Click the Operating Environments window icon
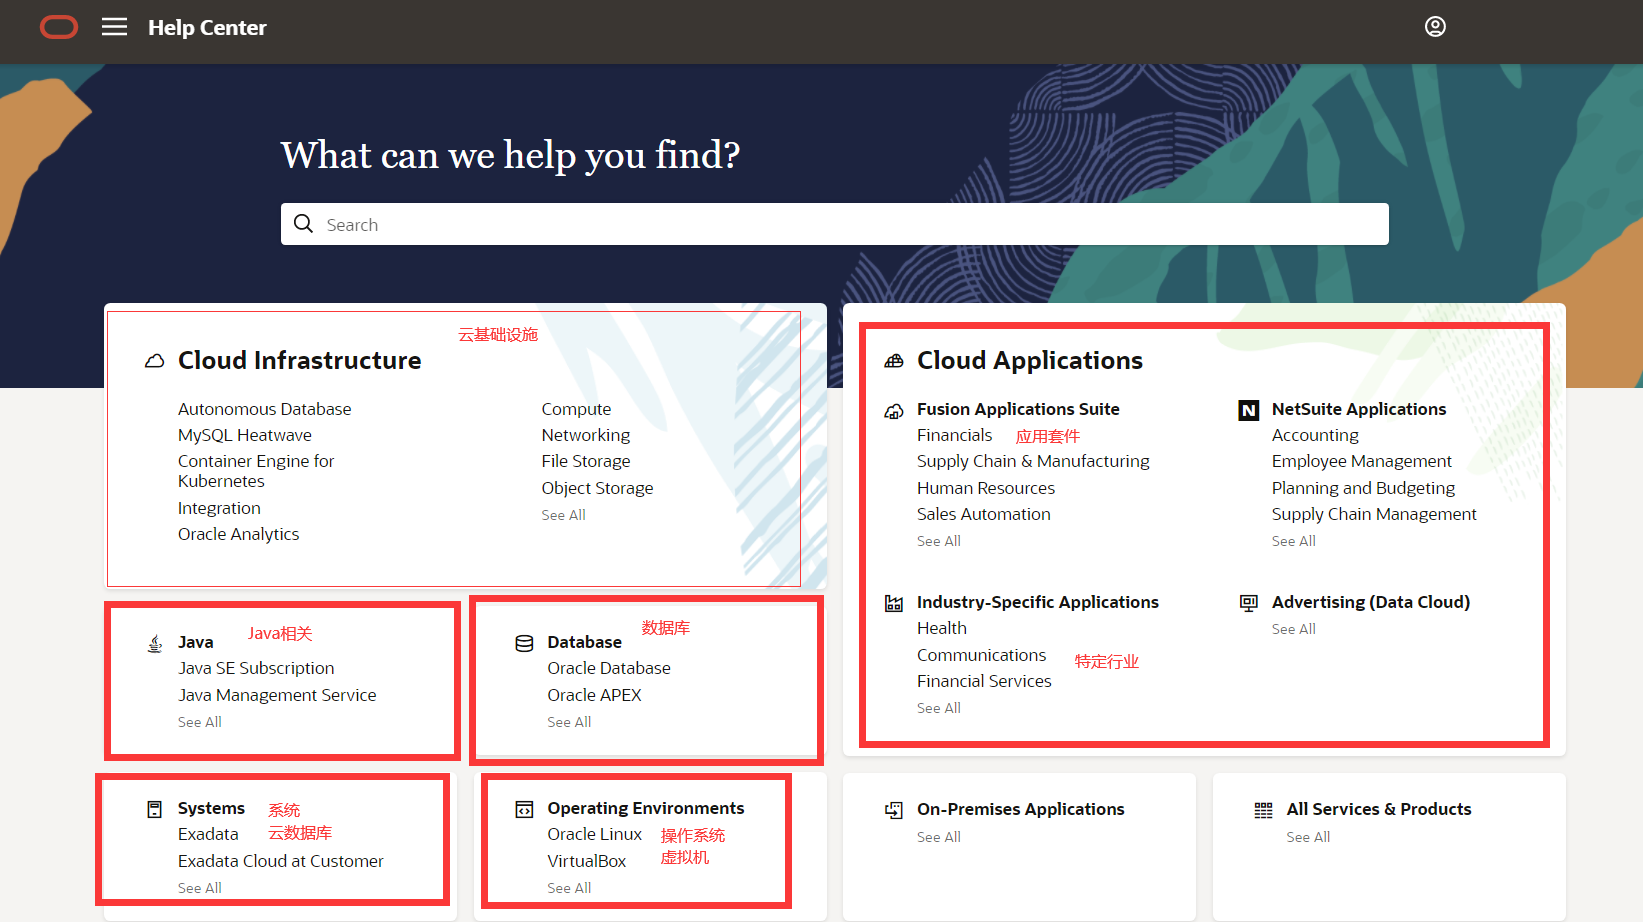This screenshot has height=922, width=1643. tap(524, 809)
